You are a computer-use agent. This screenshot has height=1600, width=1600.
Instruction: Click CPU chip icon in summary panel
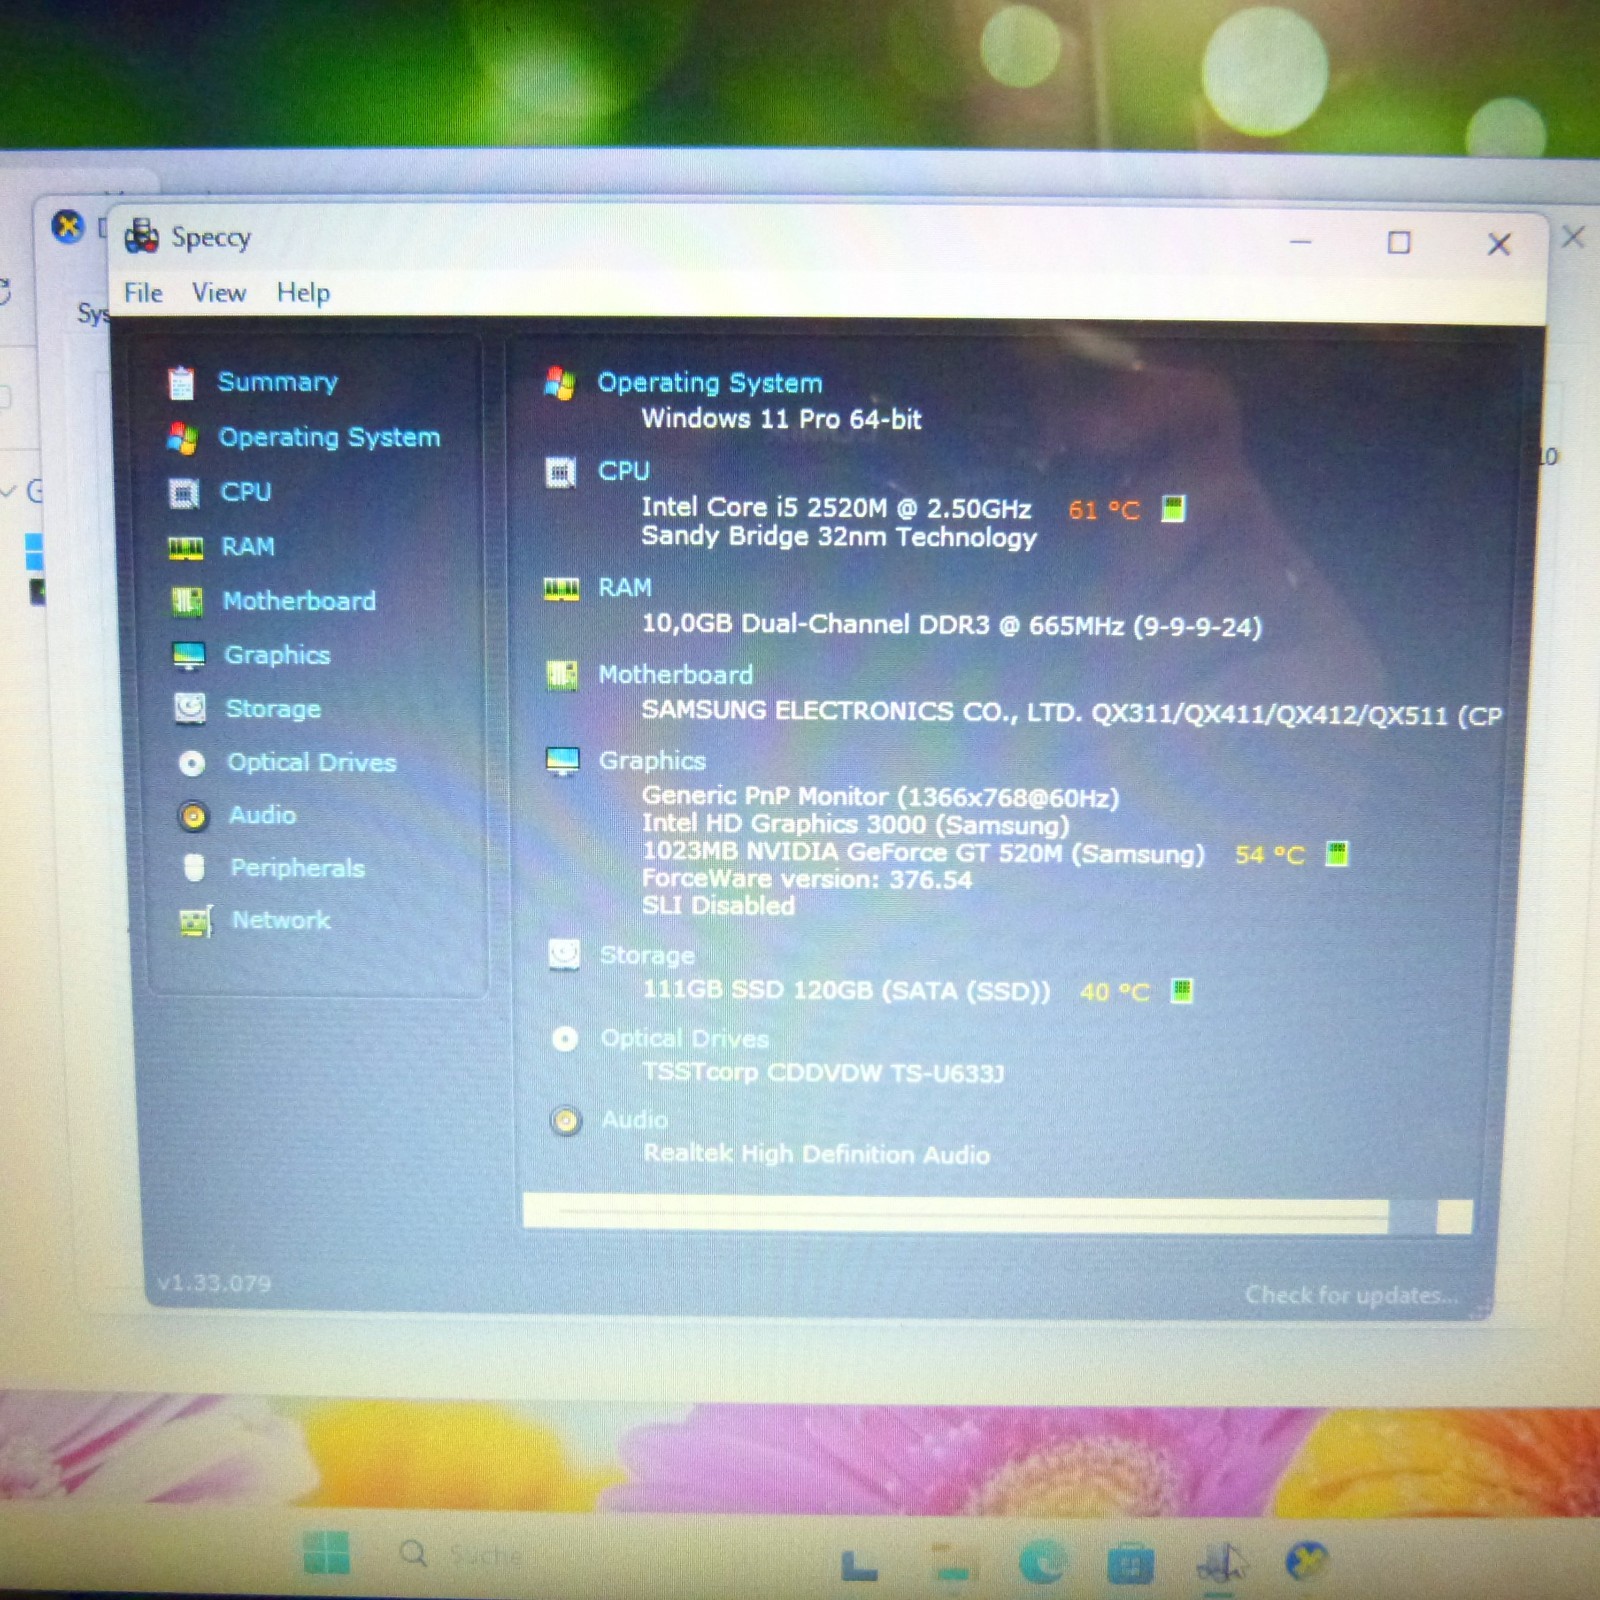[560, 471]
